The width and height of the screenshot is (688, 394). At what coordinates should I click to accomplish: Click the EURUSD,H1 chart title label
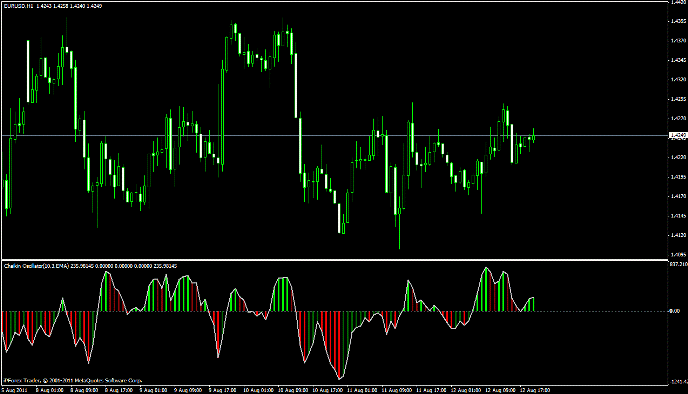[18, 6]
